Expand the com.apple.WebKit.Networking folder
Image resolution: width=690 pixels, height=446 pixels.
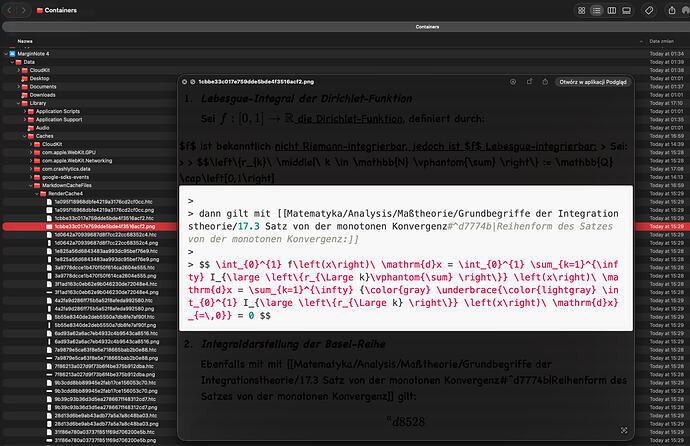[x=31, y=161]
